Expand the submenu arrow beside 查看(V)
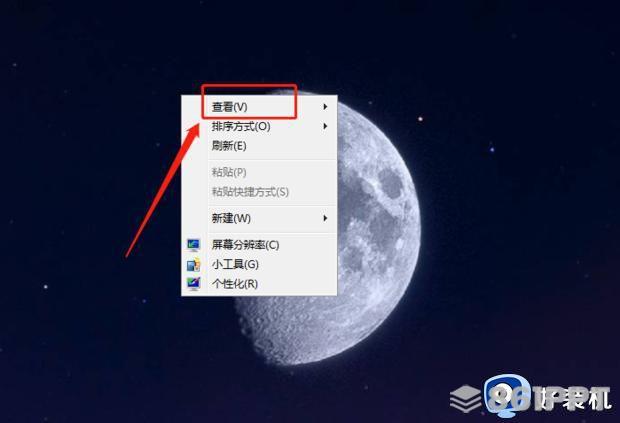Screen dimensions: 620x423 tap(325, 107)
